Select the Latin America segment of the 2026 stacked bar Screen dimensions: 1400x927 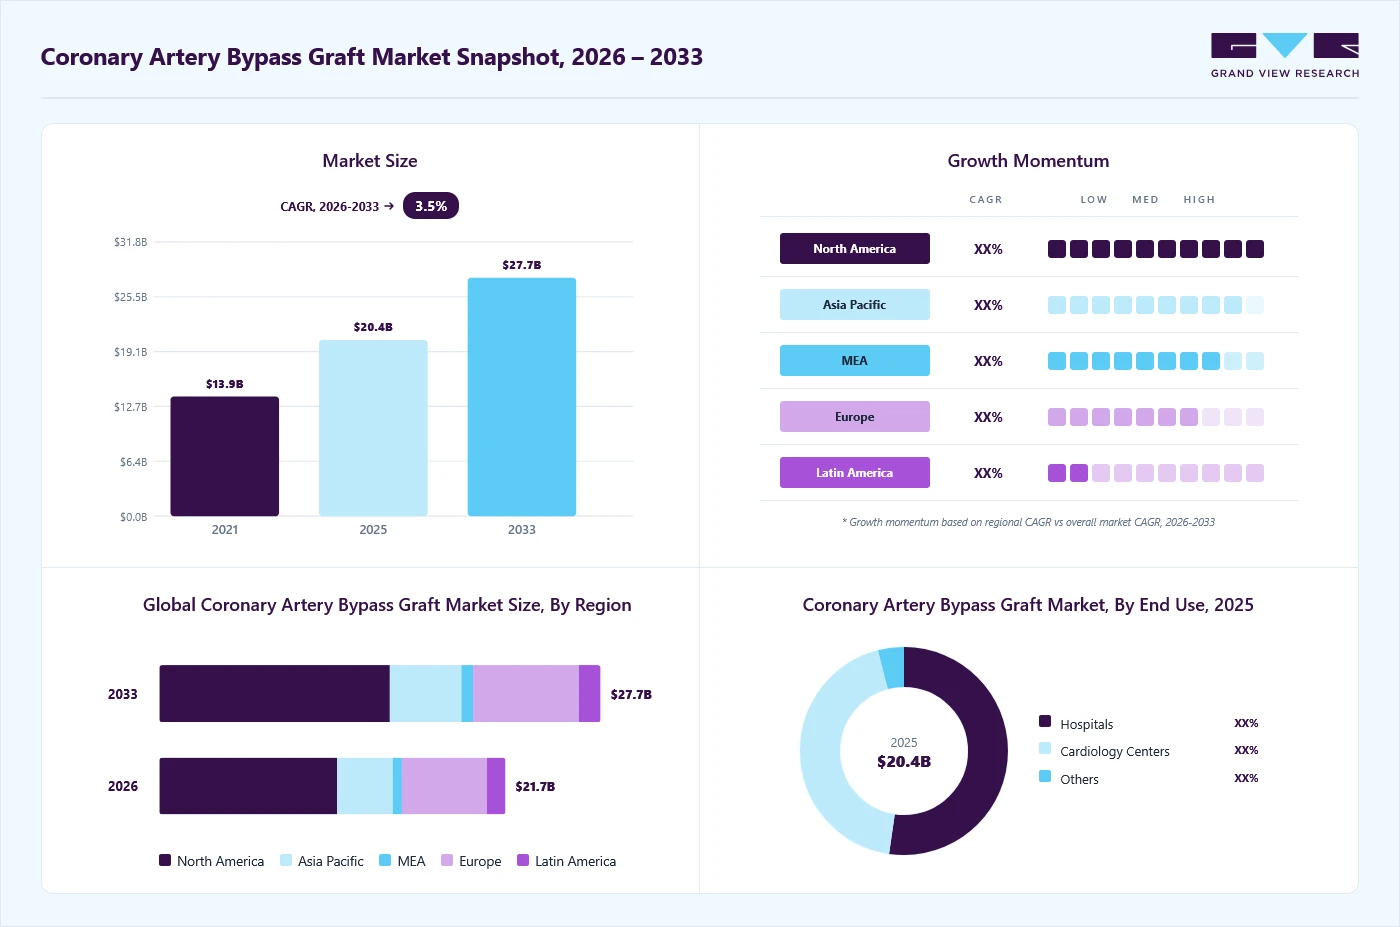(496, 786)
